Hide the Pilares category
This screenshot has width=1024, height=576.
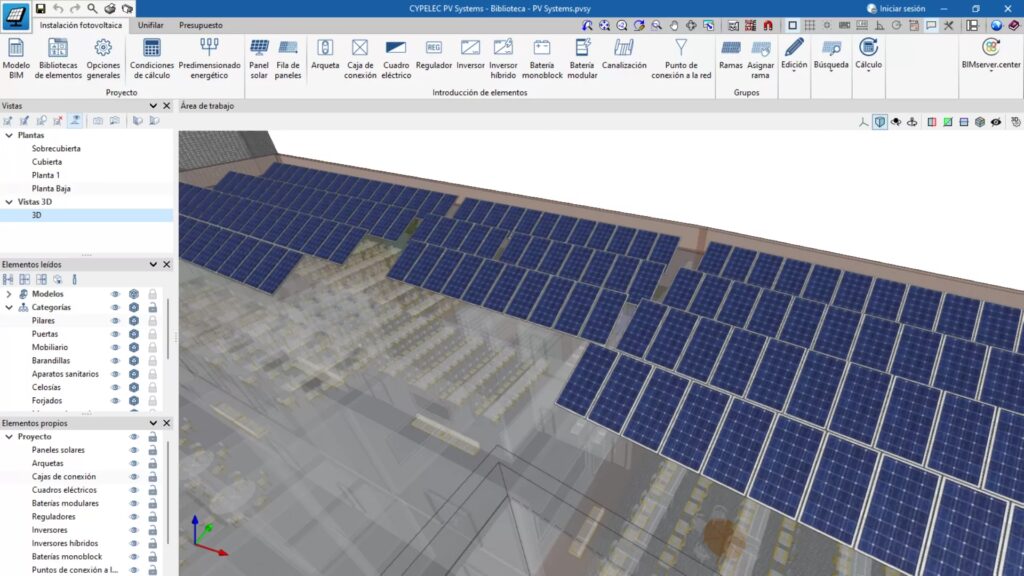116,321
